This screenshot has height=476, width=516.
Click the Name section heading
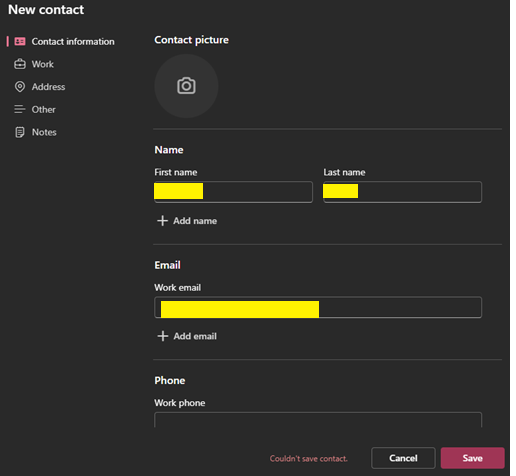coord(169,150)
